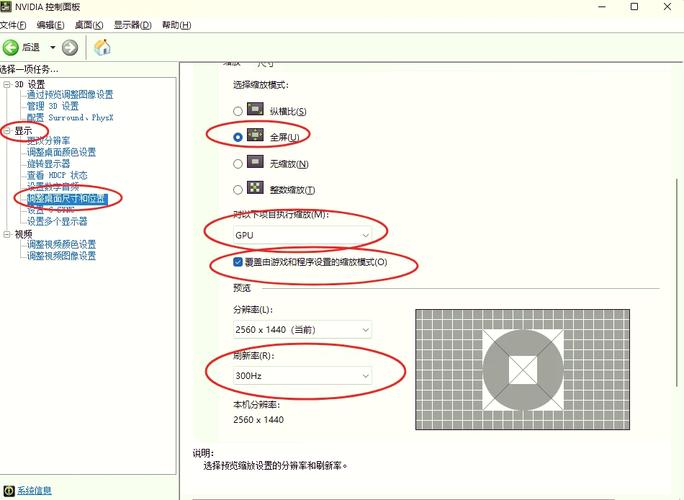Screen dimensions: 684x500
Task: Open 管理 3D 设置 task
Action: pos(53,106)
